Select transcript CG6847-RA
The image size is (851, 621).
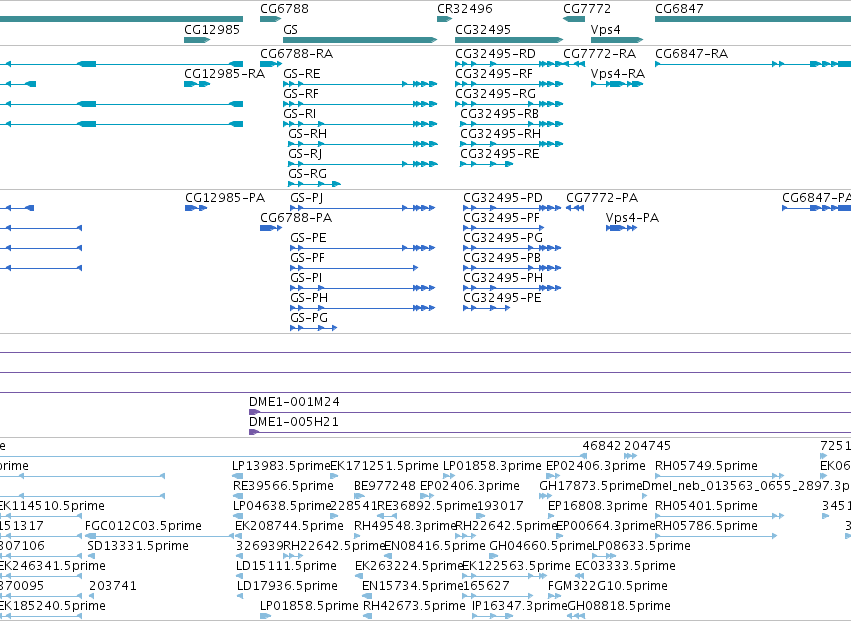tap(753, 64)
